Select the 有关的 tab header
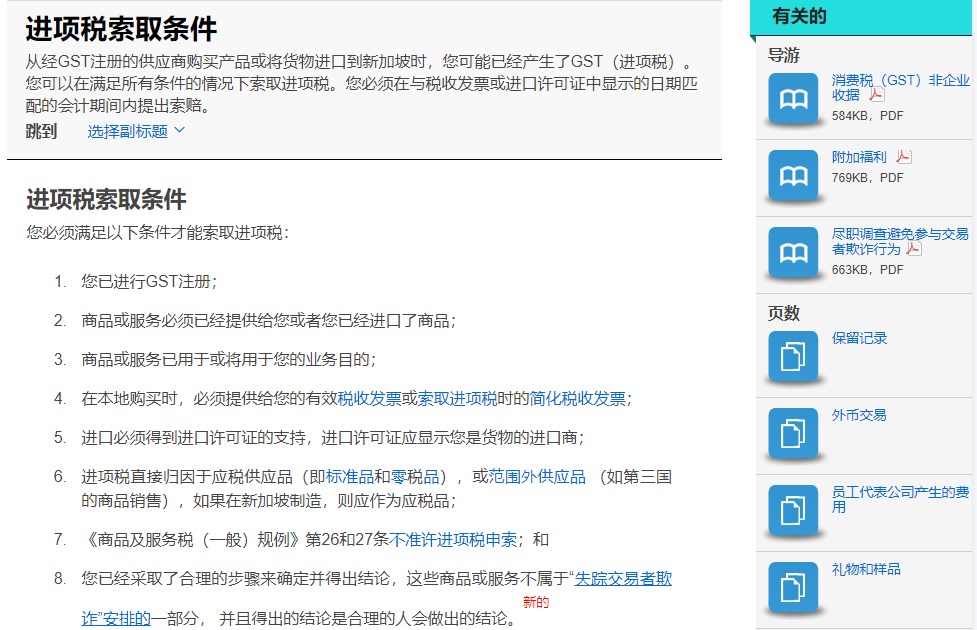977x630 pixels. coord(800,16)
